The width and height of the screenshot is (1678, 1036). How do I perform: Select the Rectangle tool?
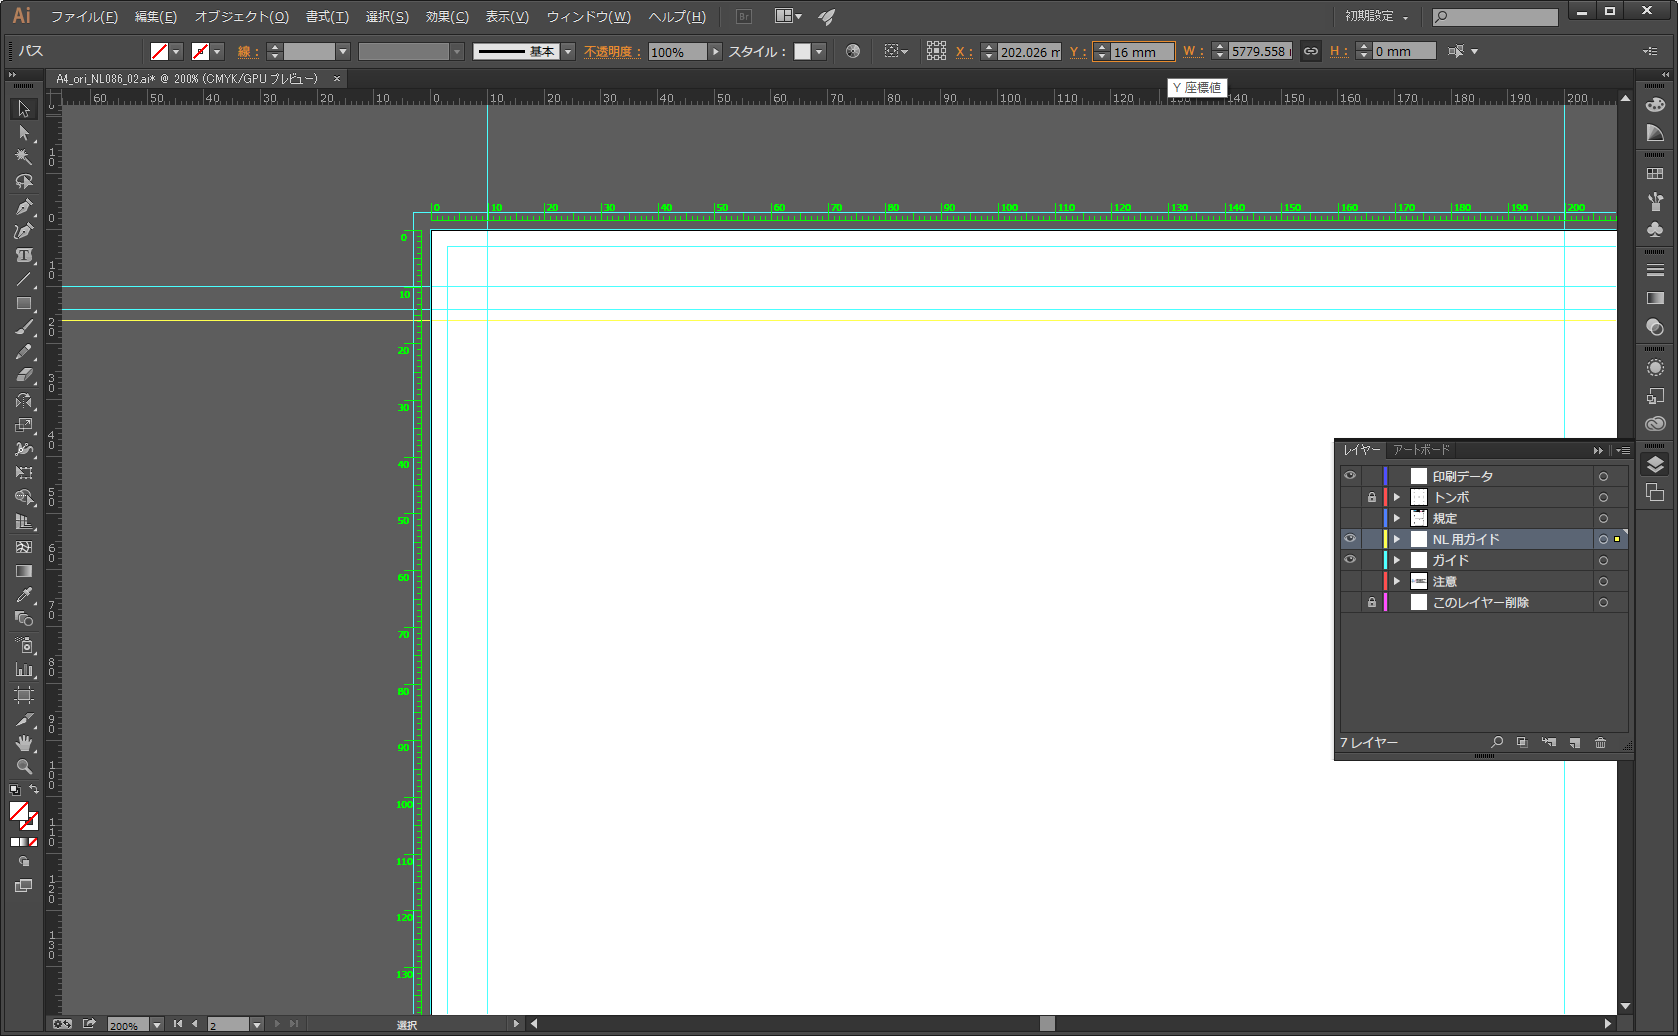24,304
